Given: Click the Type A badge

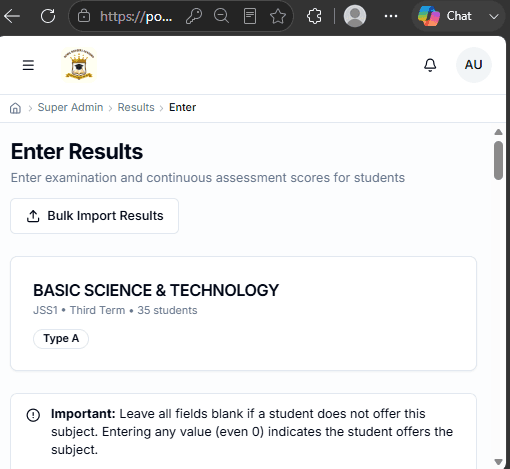Looking at the screenshot, I should [61, 339].
